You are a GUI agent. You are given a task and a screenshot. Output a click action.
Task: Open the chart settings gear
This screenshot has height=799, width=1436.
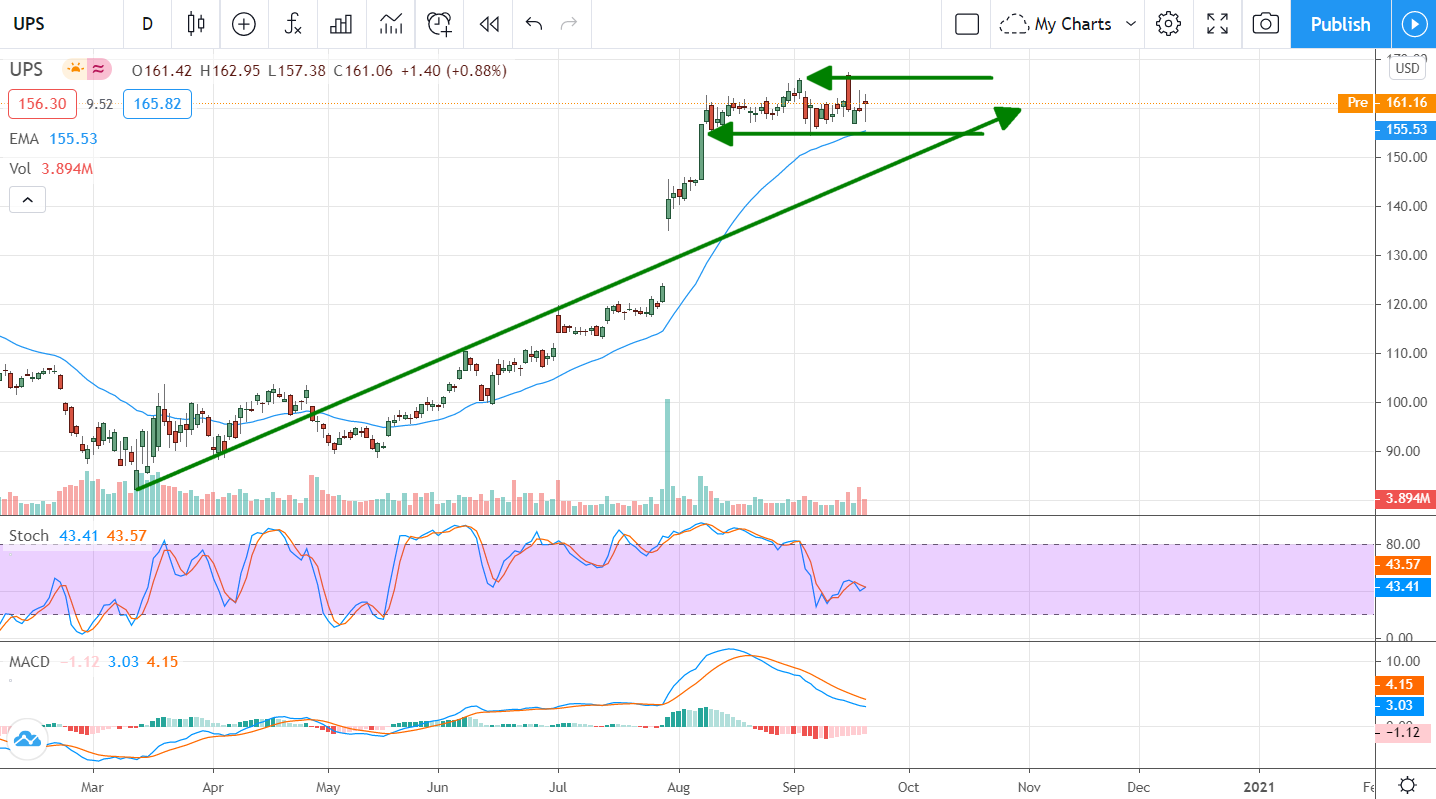pyautogui.click(x=1168, y=23)
